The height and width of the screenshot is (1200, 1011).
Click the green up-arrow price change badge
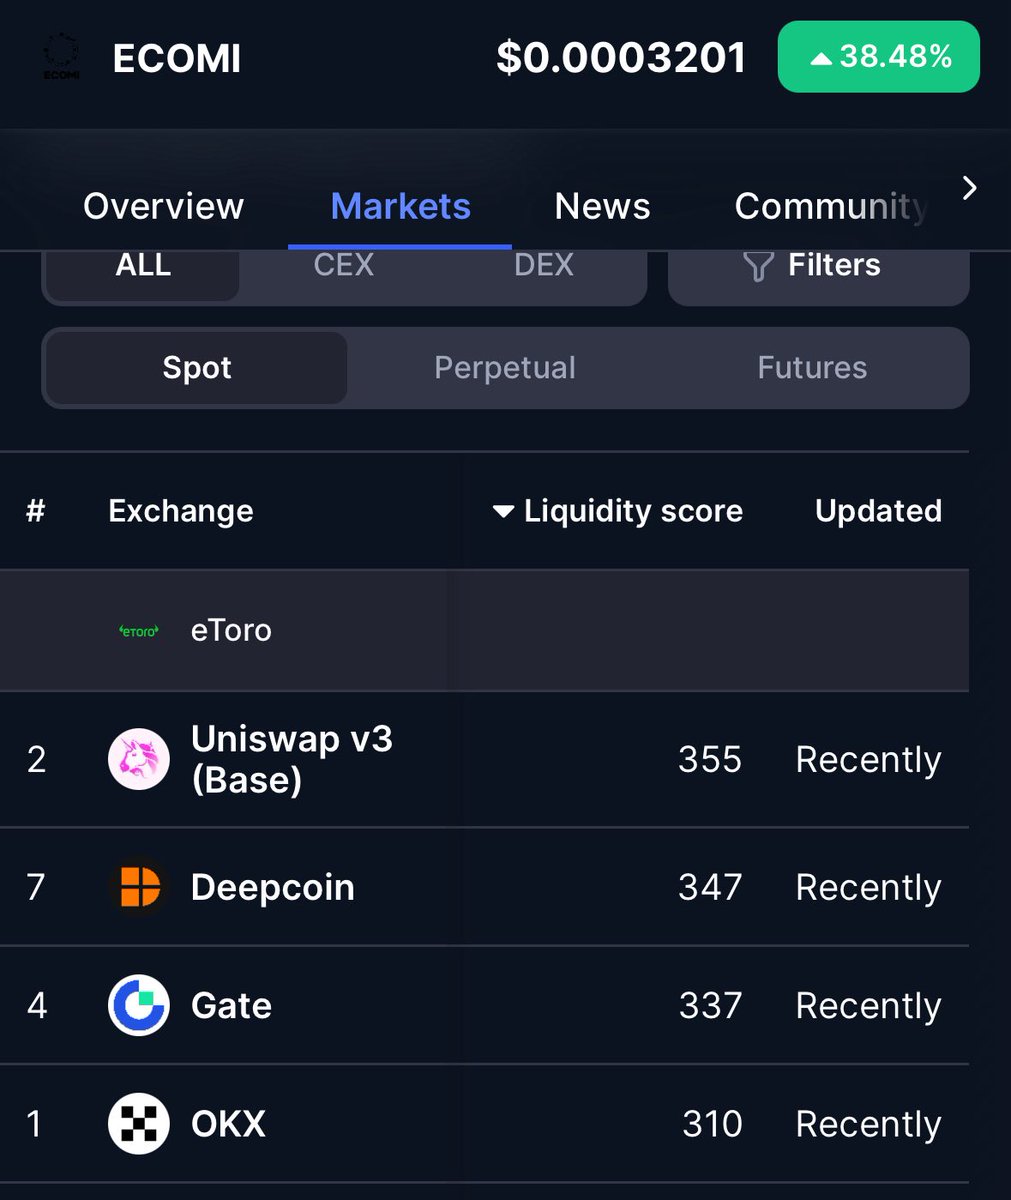pyautogui.click(x=879, y=57)
